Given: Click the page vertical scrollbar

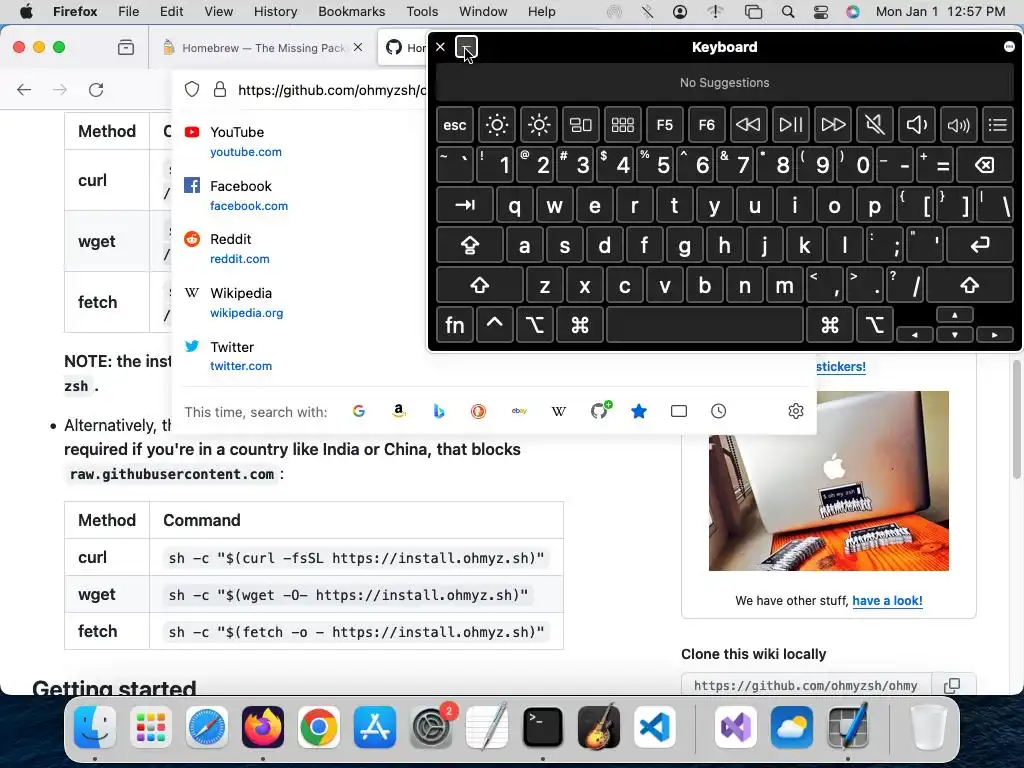Looking at the screenshot, I should pos(1016,418).
